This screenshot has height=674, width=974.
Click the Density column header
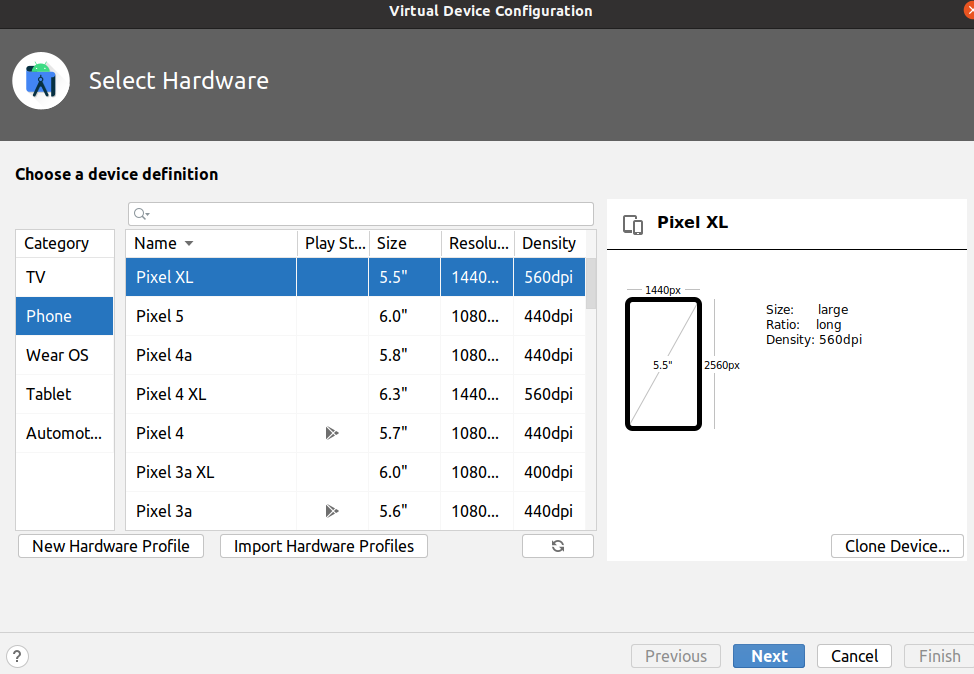click(550, 244)
